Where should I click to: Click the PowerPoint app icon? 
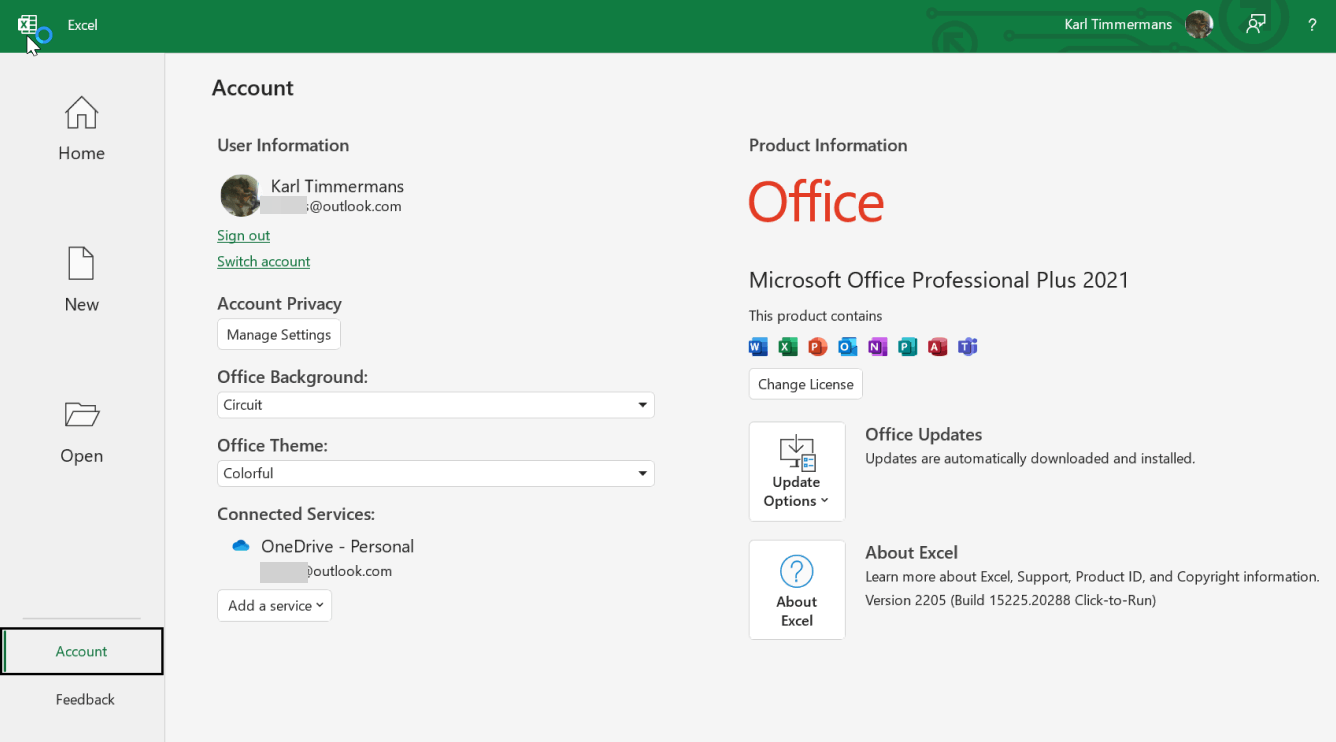pos(818,347)
